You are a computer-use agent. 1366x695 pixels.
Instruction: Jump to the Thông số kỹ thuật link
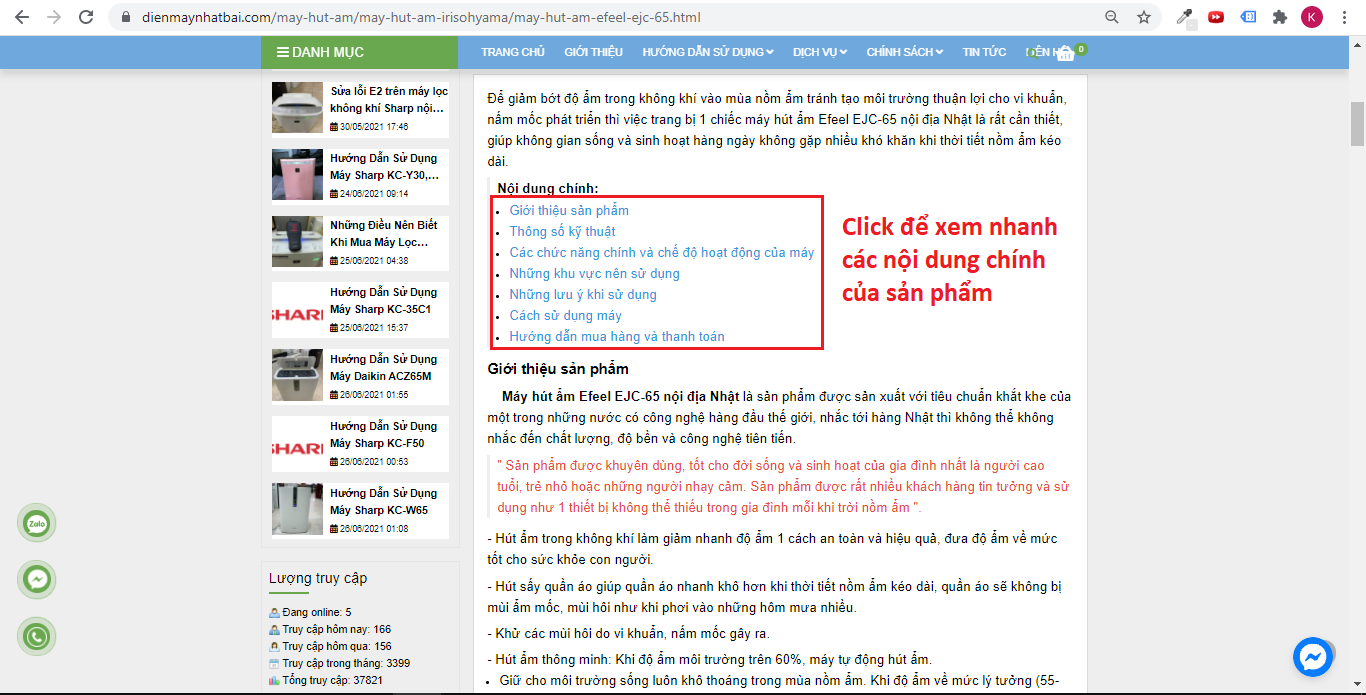click(x=562, y=232)
